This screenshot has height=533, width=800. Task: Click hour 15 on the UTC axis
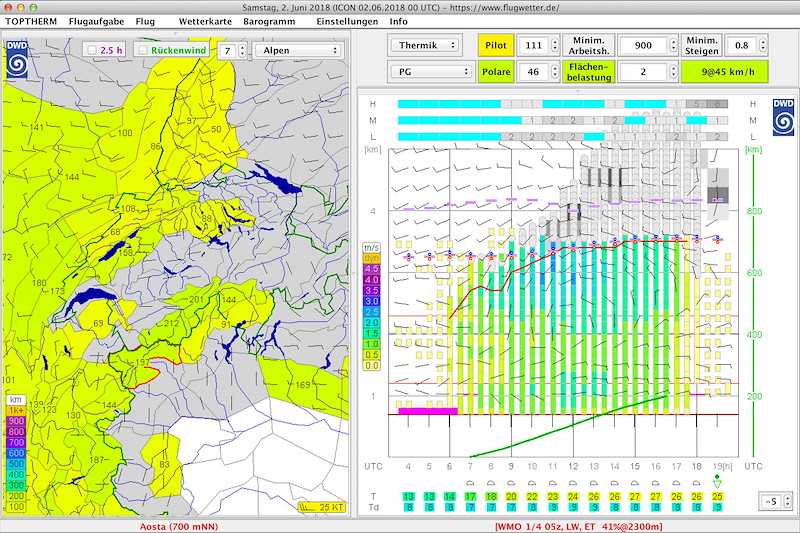click(635, 466)
